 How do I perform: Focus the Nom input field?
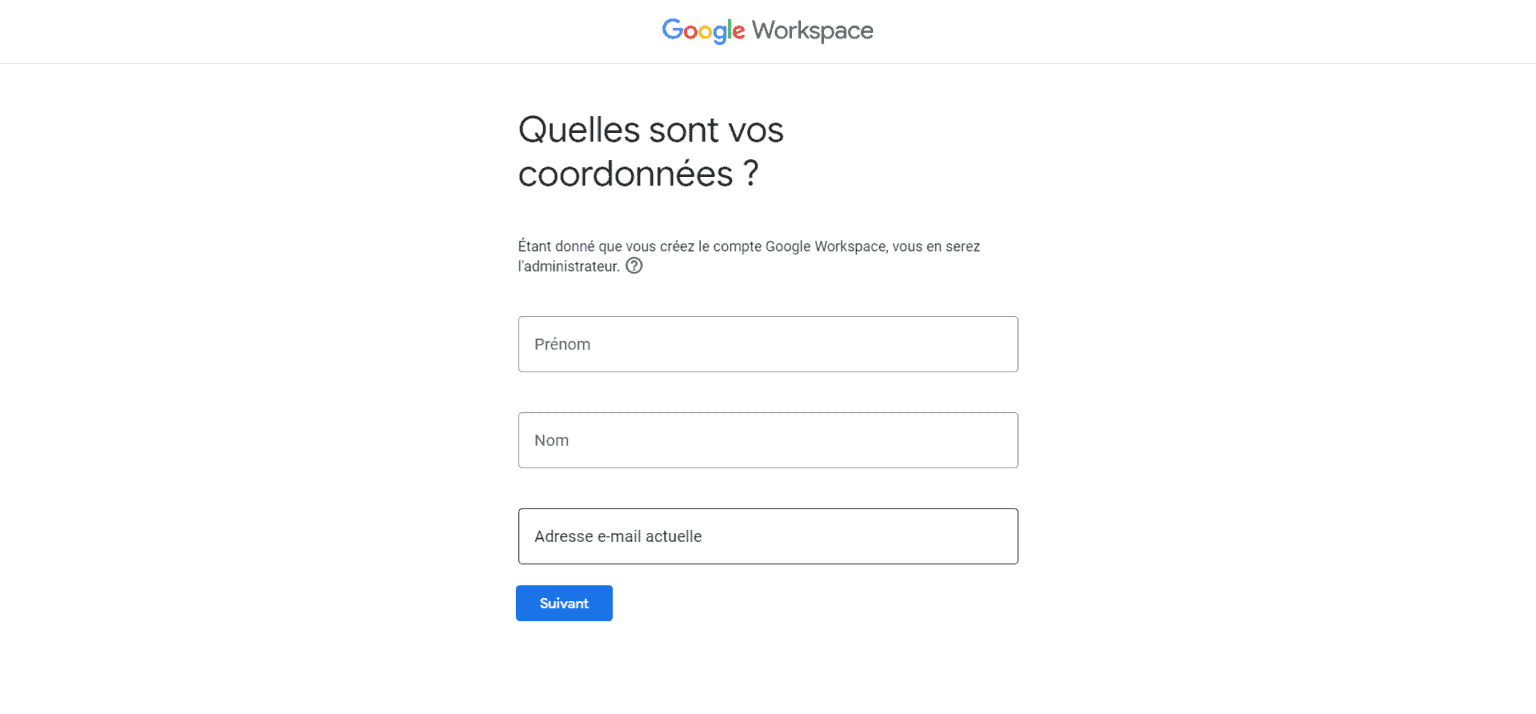tap(768, 440)
